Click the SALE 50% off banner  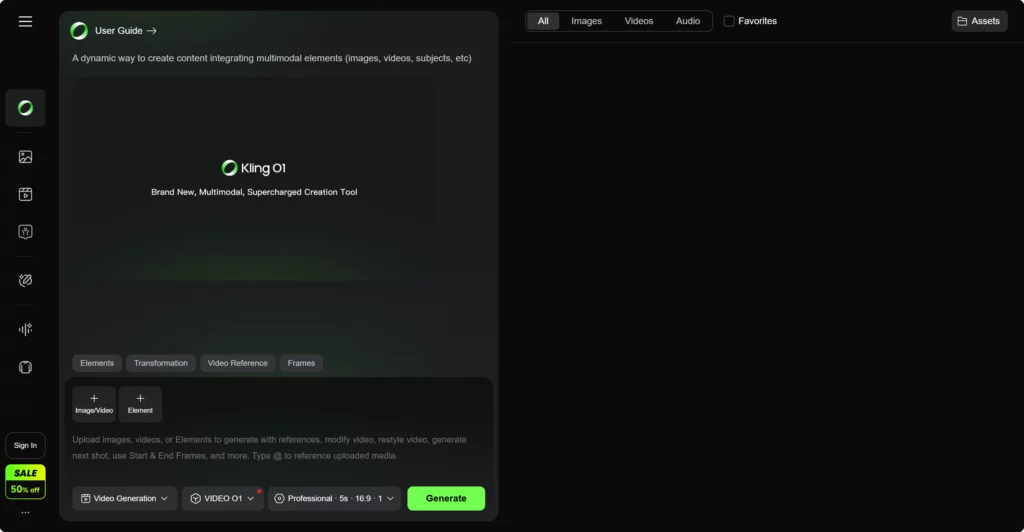click(25, 482)
